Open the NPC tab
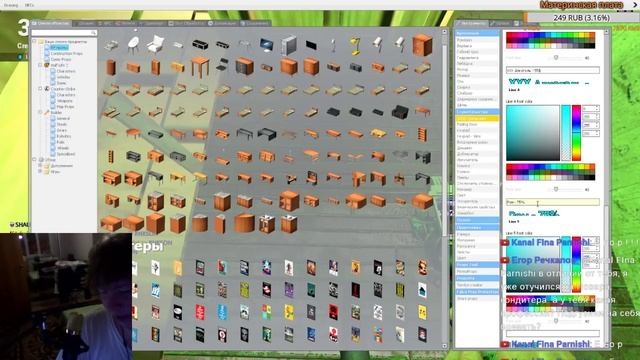The height and width of the screenshot is (360, 640). 105,24
